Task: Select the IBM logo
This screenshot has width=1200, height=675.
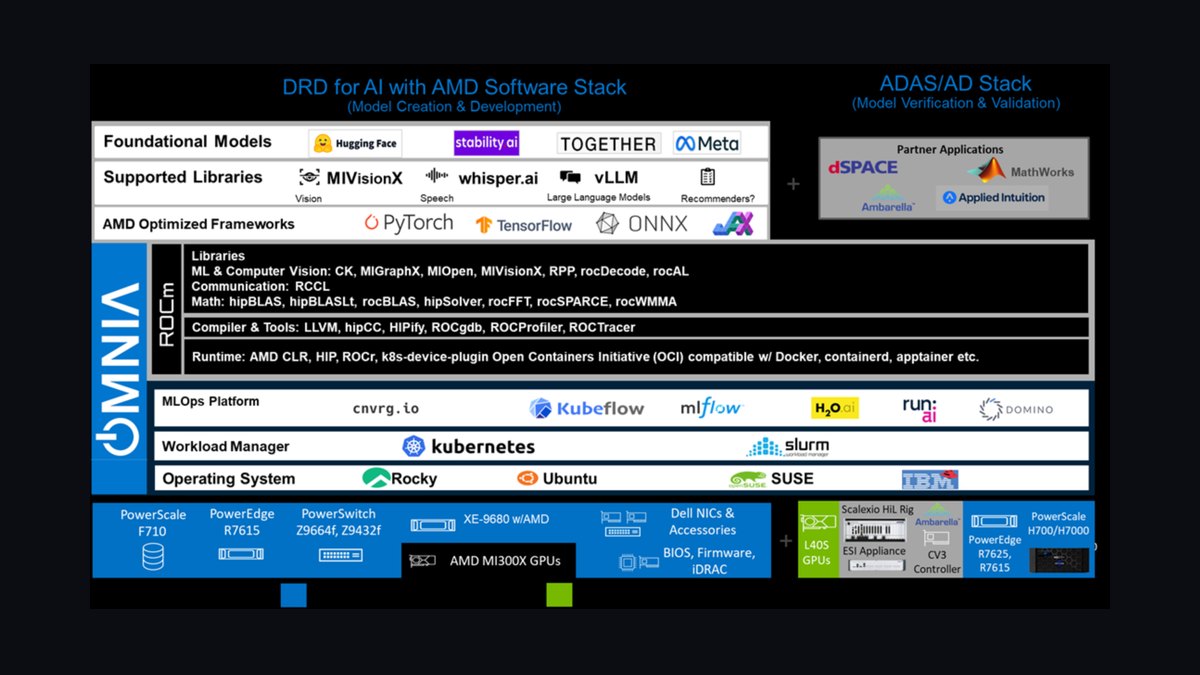Action: coord(930,479)
